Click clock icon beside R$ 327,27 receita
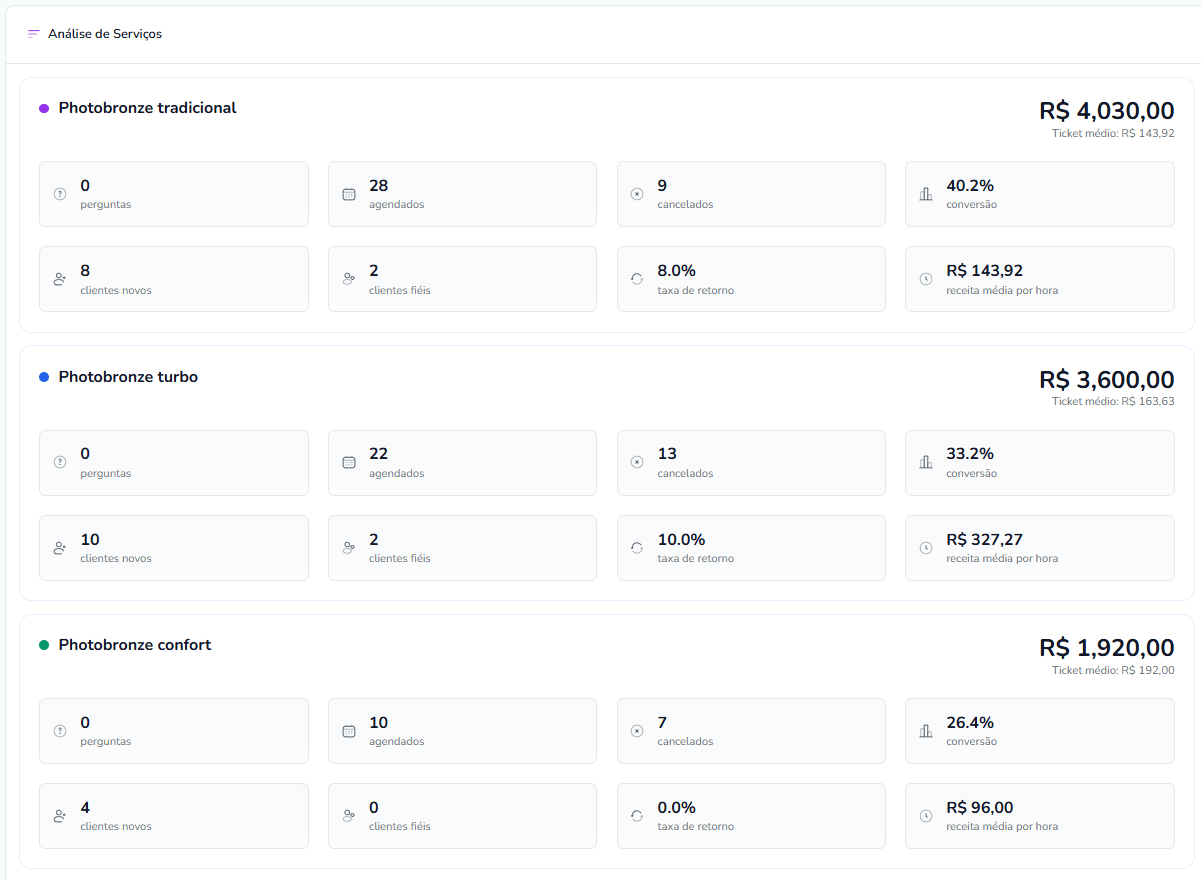Image resolution: width=1201 pixels, height=880 pixels. 926,548
